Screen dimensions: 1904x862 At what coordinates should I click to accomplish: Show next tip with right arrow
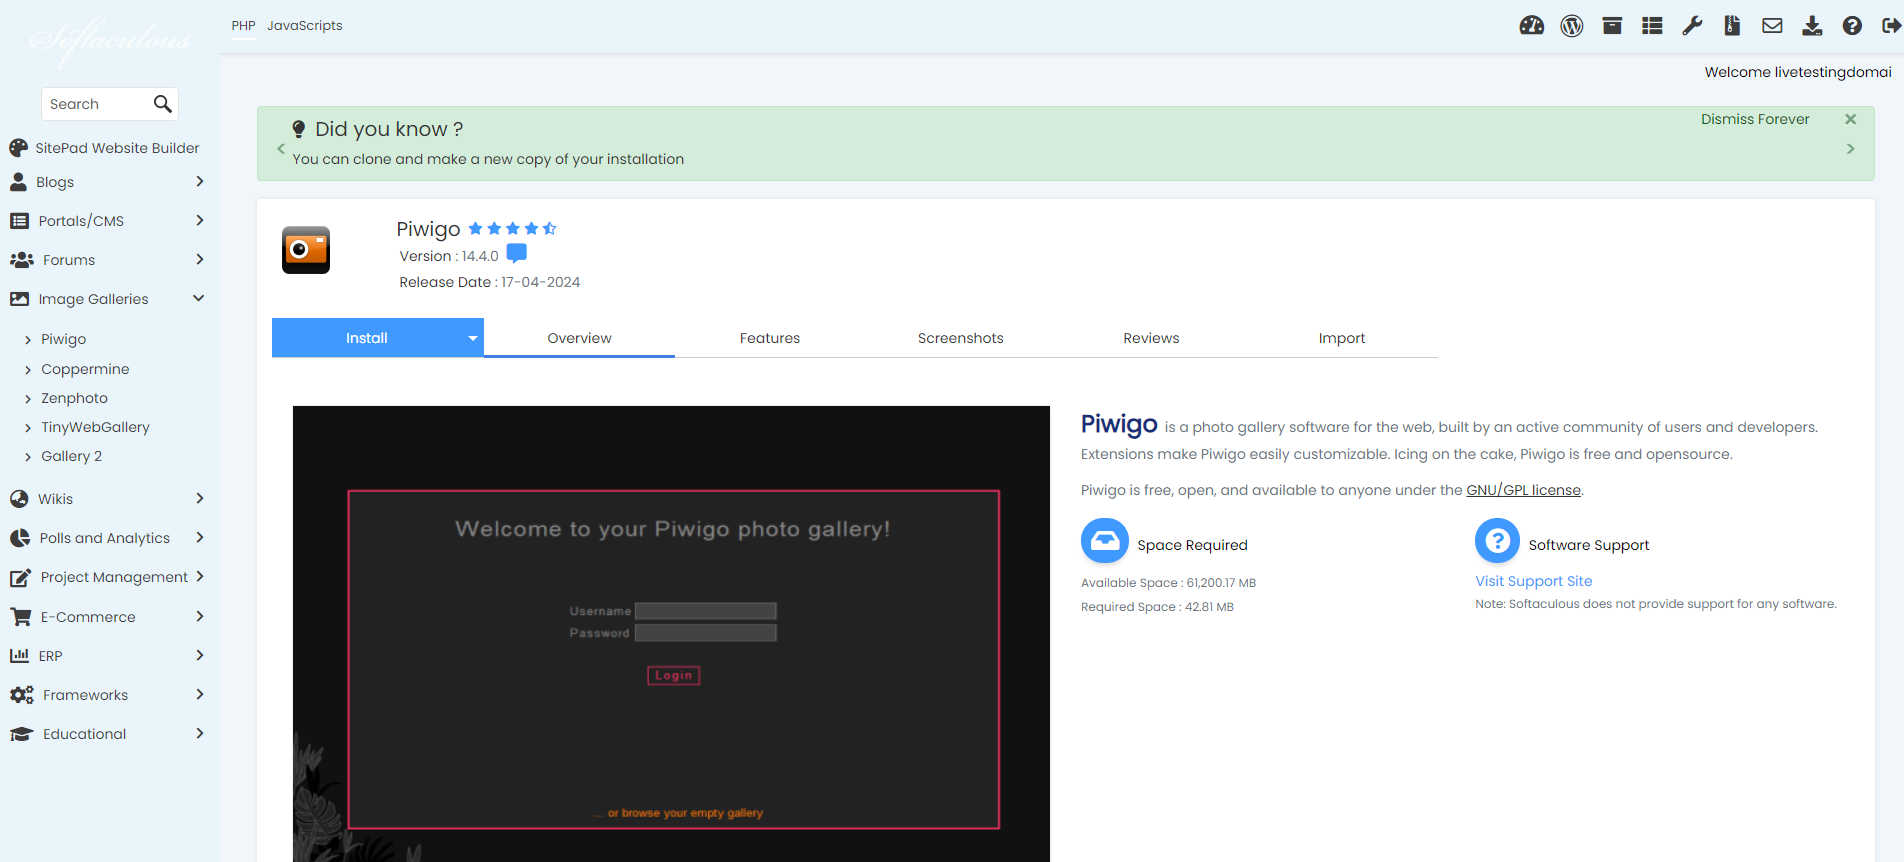[1850, 148]
